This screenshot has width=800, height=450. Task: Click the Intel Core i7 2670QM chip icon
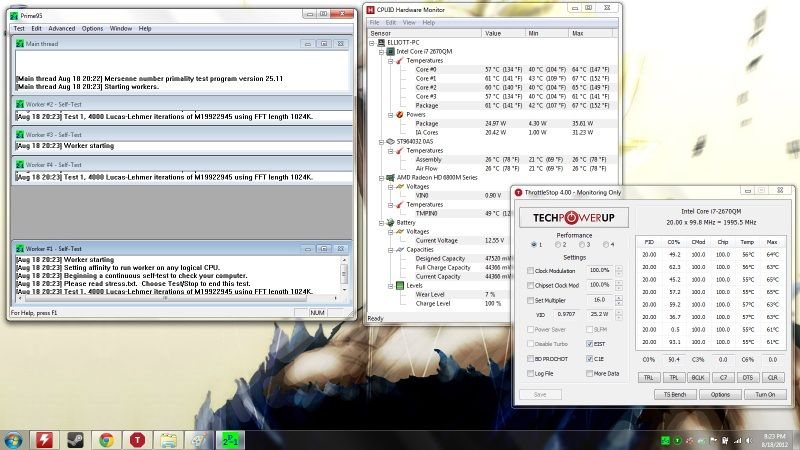tap(390, 52)
